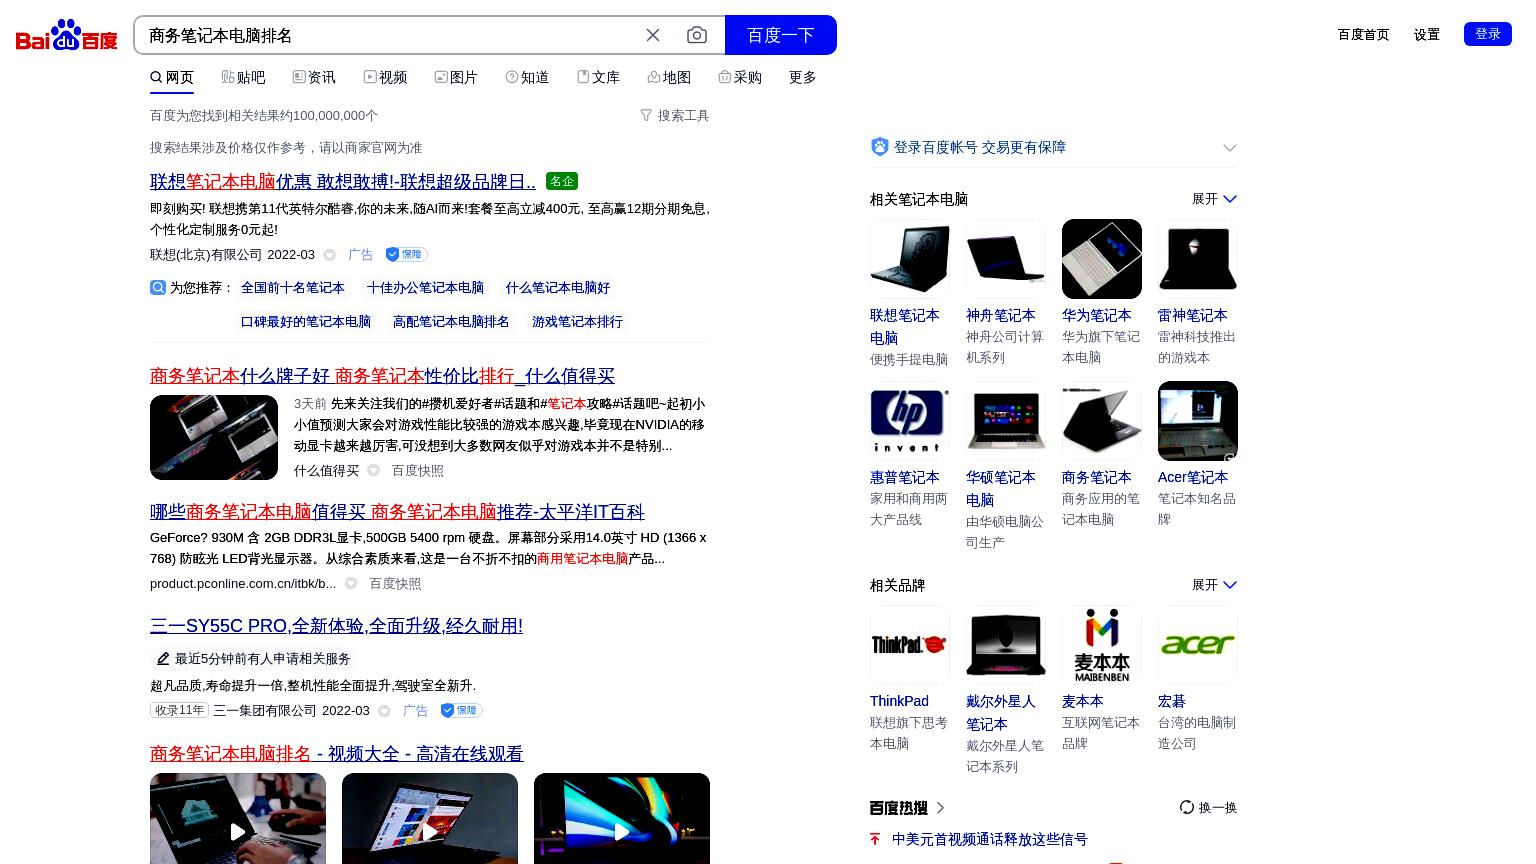Open the Acer笔记本 link
The image size is (1536, 864).
(x=1192, y=477)
